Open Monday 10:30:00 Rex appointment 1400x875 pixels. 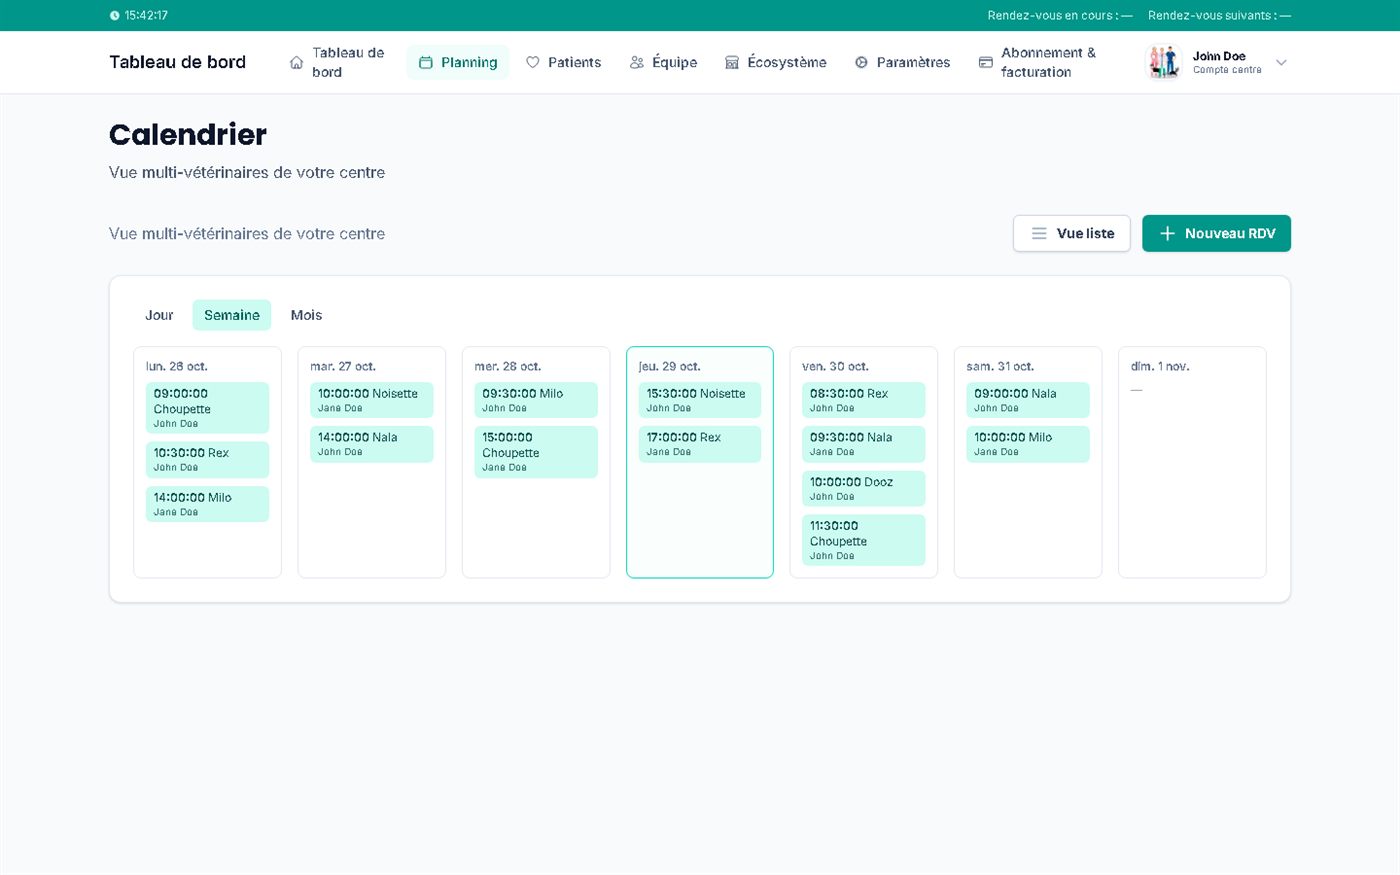point(207,460)
